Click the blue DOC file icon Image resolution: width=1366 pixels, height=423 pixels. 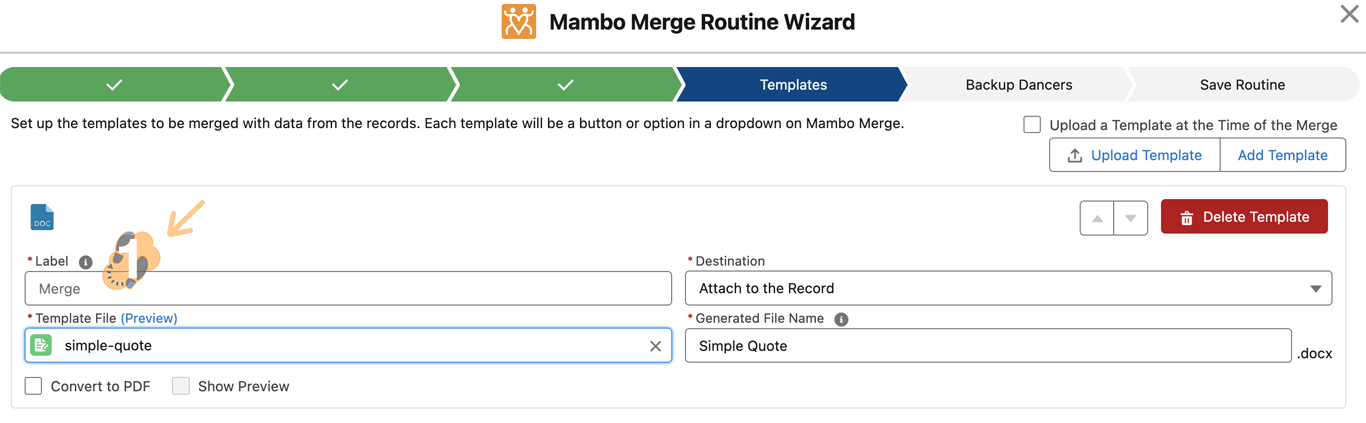[x=42, y=217]
